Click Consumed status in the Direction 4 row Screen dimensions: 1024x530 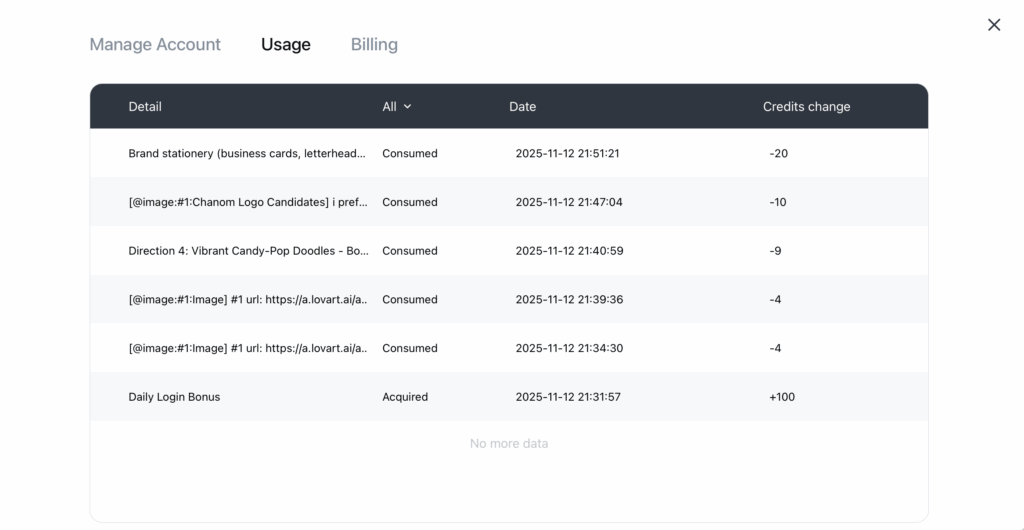click(409, 251)
